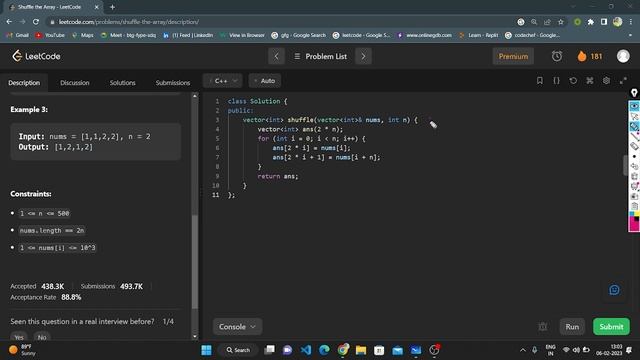Click the browser back button
640x360 pixels.
[x=9, y=22]
